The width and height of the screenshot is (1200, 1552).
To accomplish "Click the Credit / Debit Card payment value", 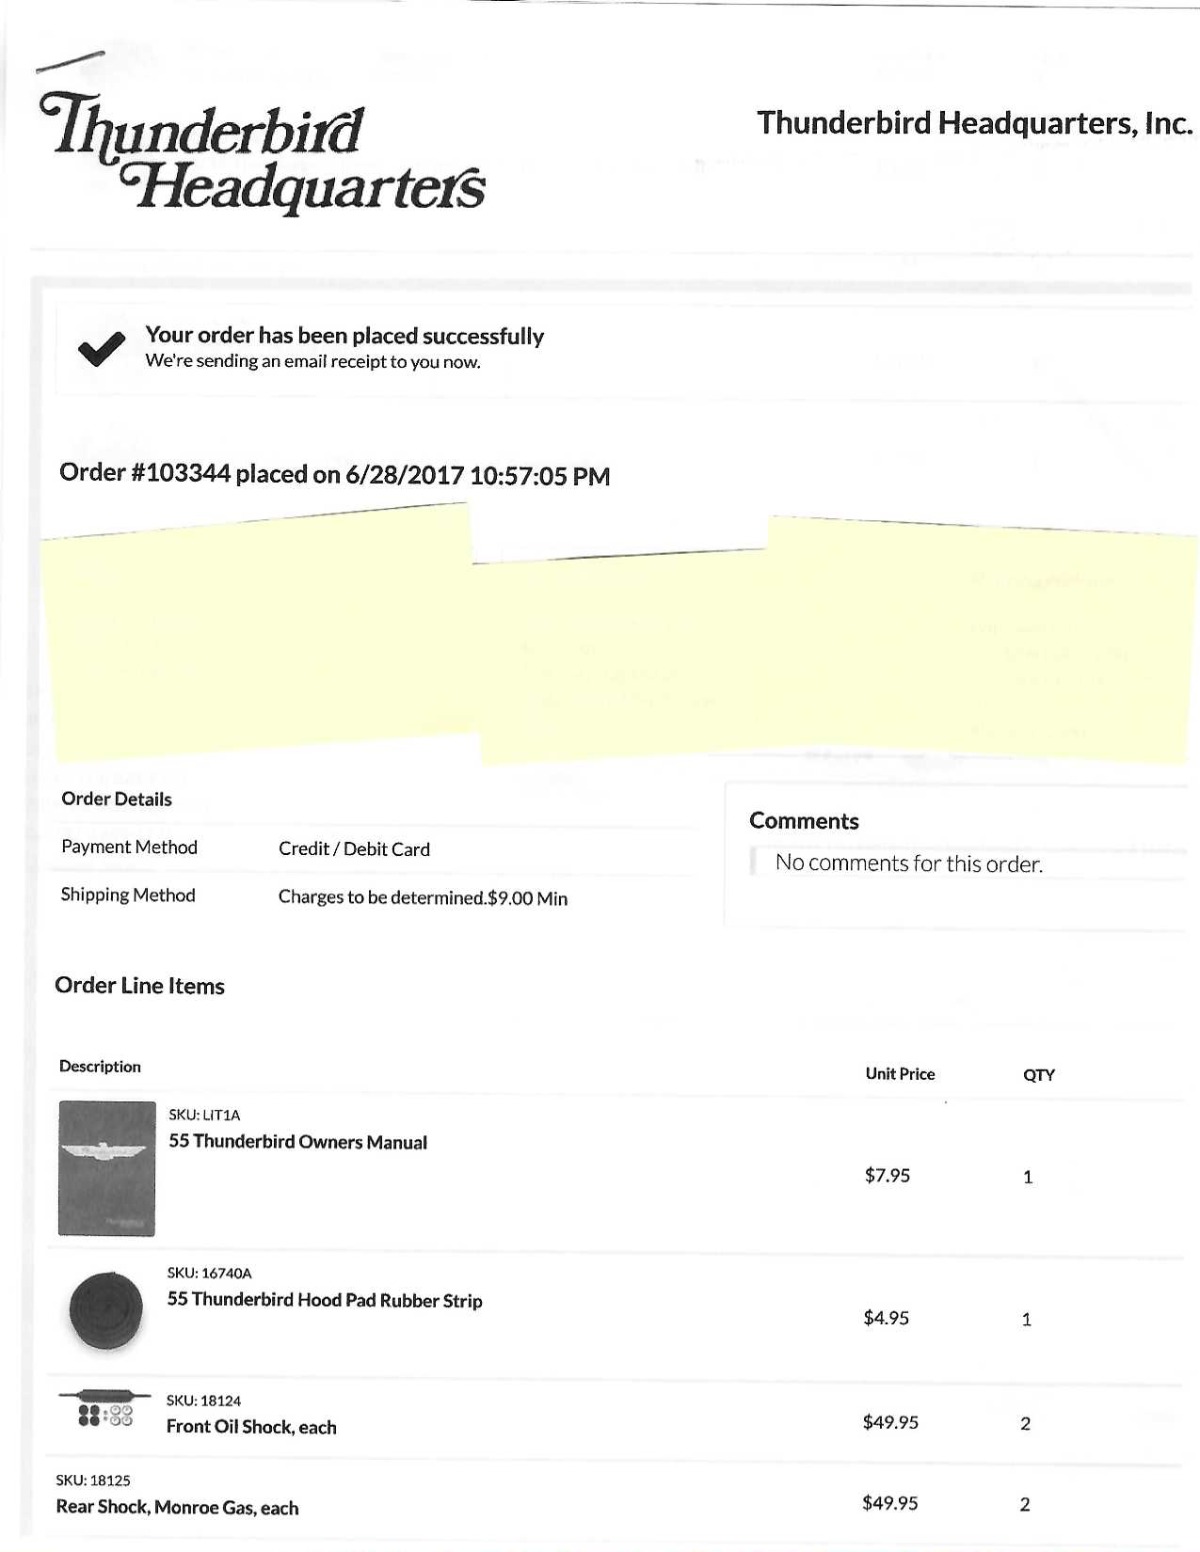I will click(354, 849).
